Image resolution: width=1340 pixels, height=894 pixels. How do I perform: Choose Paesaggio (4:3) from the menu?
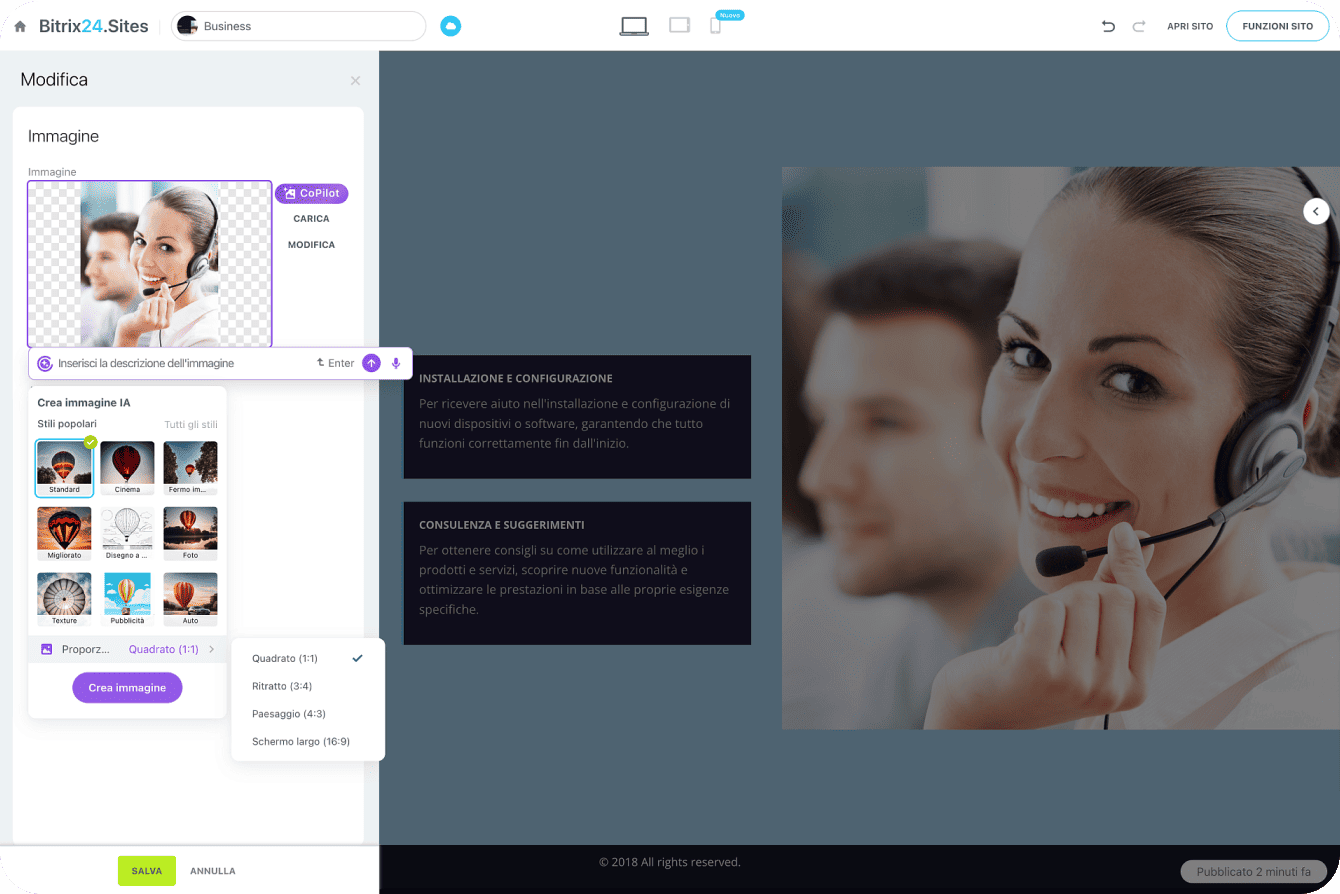coord(289,714)
